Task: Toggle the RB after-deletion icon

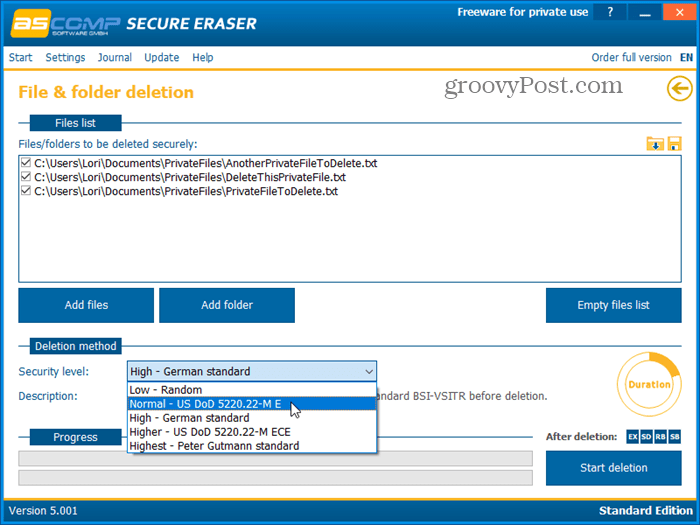Action: tap(660, 437)
